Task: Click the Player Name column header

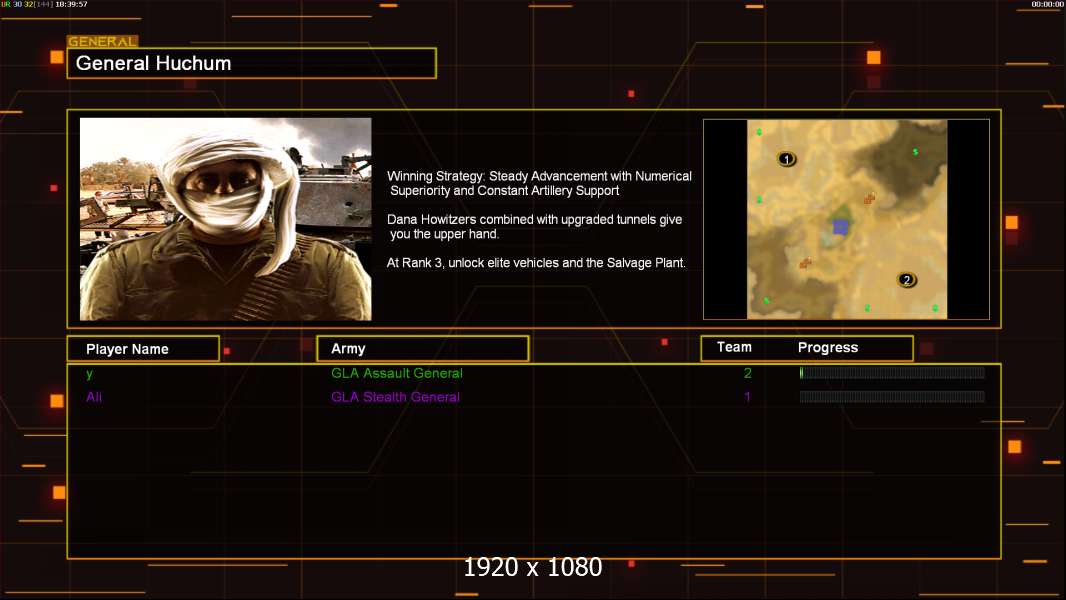Action: (143, 349)
